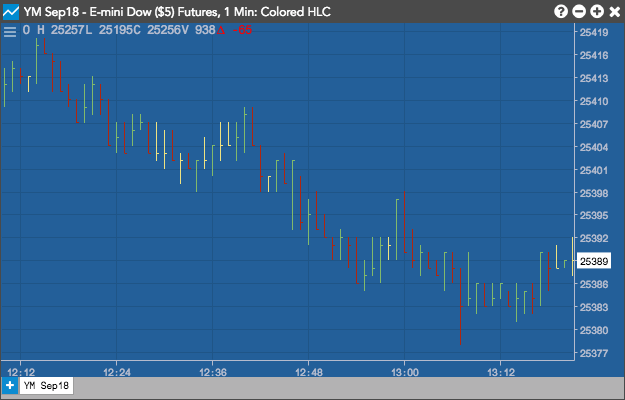Click the 13:00 time axis marker
The height and width of the screenshot is (400, 625).
click(405, 372)
